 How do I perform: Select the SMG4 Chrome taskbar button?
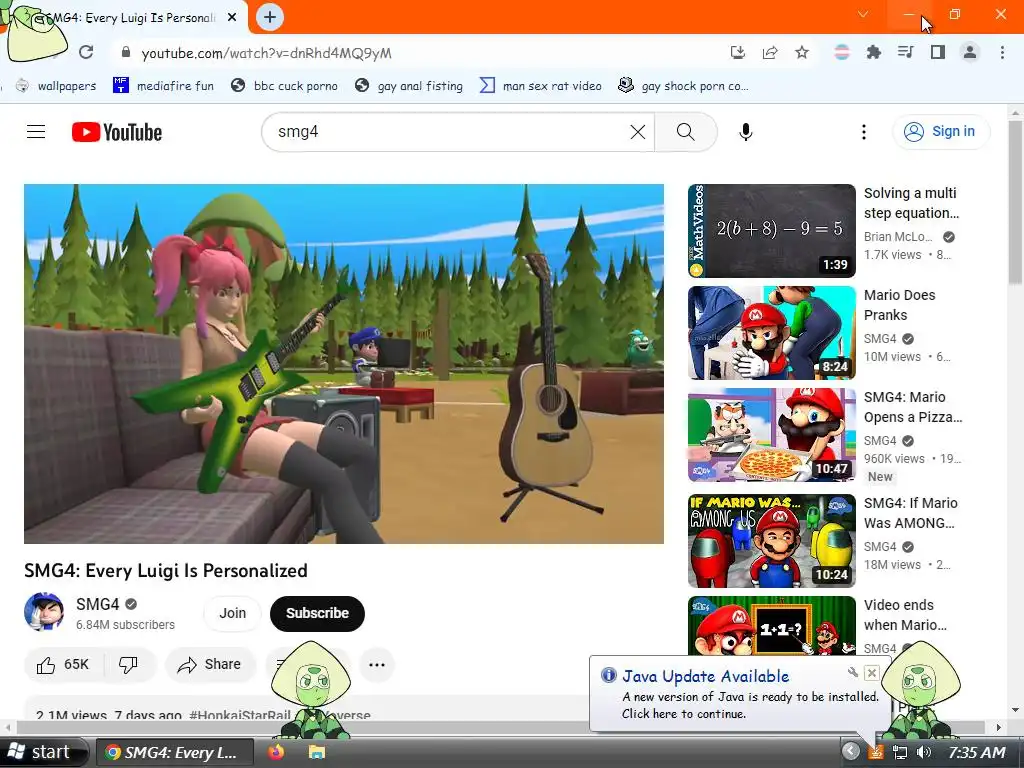pyautogui.click(x=175, y=752)
